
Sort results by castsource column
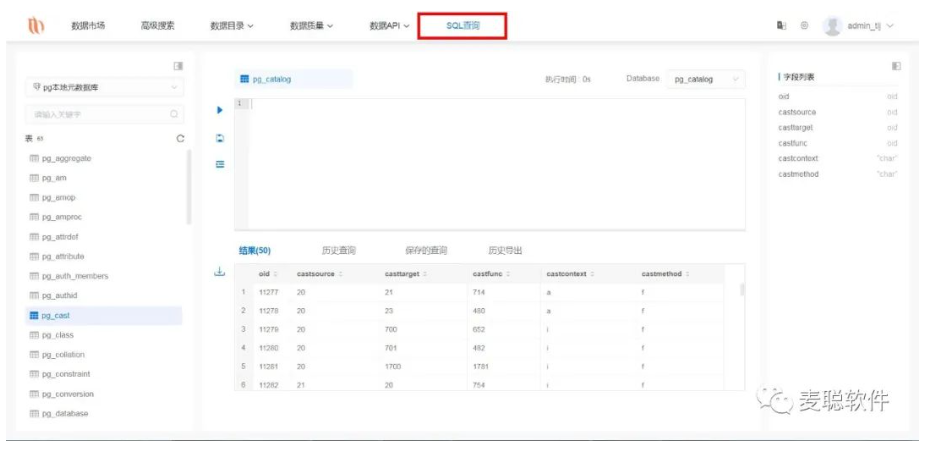click(x=319, y=273)
